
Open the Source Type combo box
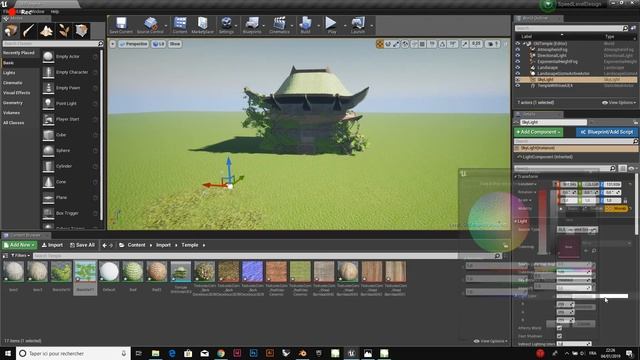[577, 230]
